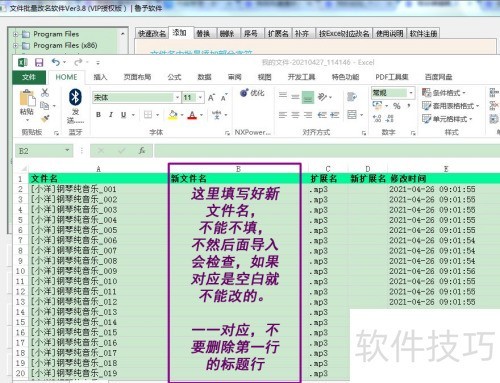500x383 pixels.
Task: Click the Bluetooth send icon
Action: 75,97
